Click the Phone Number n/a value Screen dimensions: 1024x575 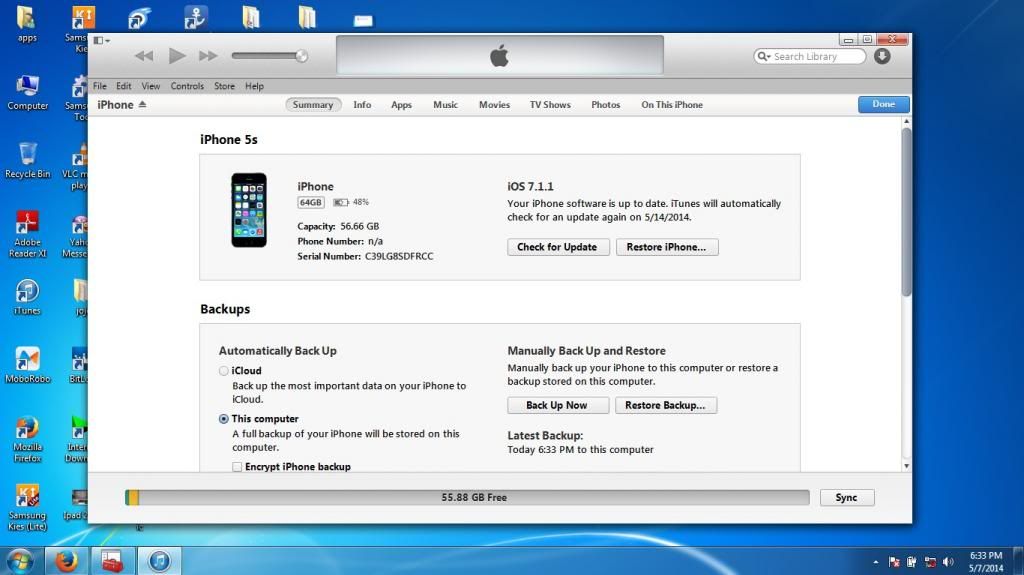(x=376, y=241)
